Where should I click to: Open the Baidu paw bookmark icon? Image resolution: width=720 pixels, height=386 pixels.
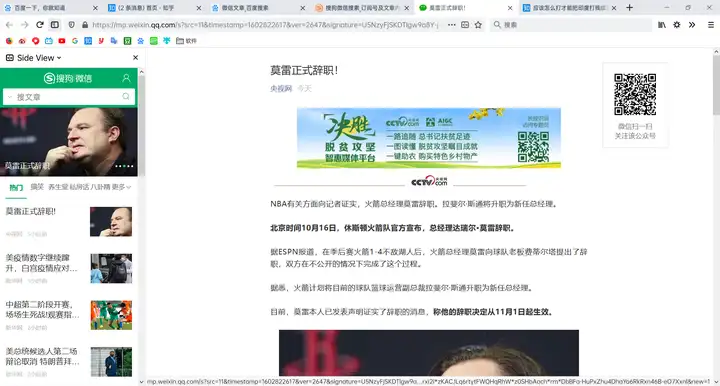(141, 41)
